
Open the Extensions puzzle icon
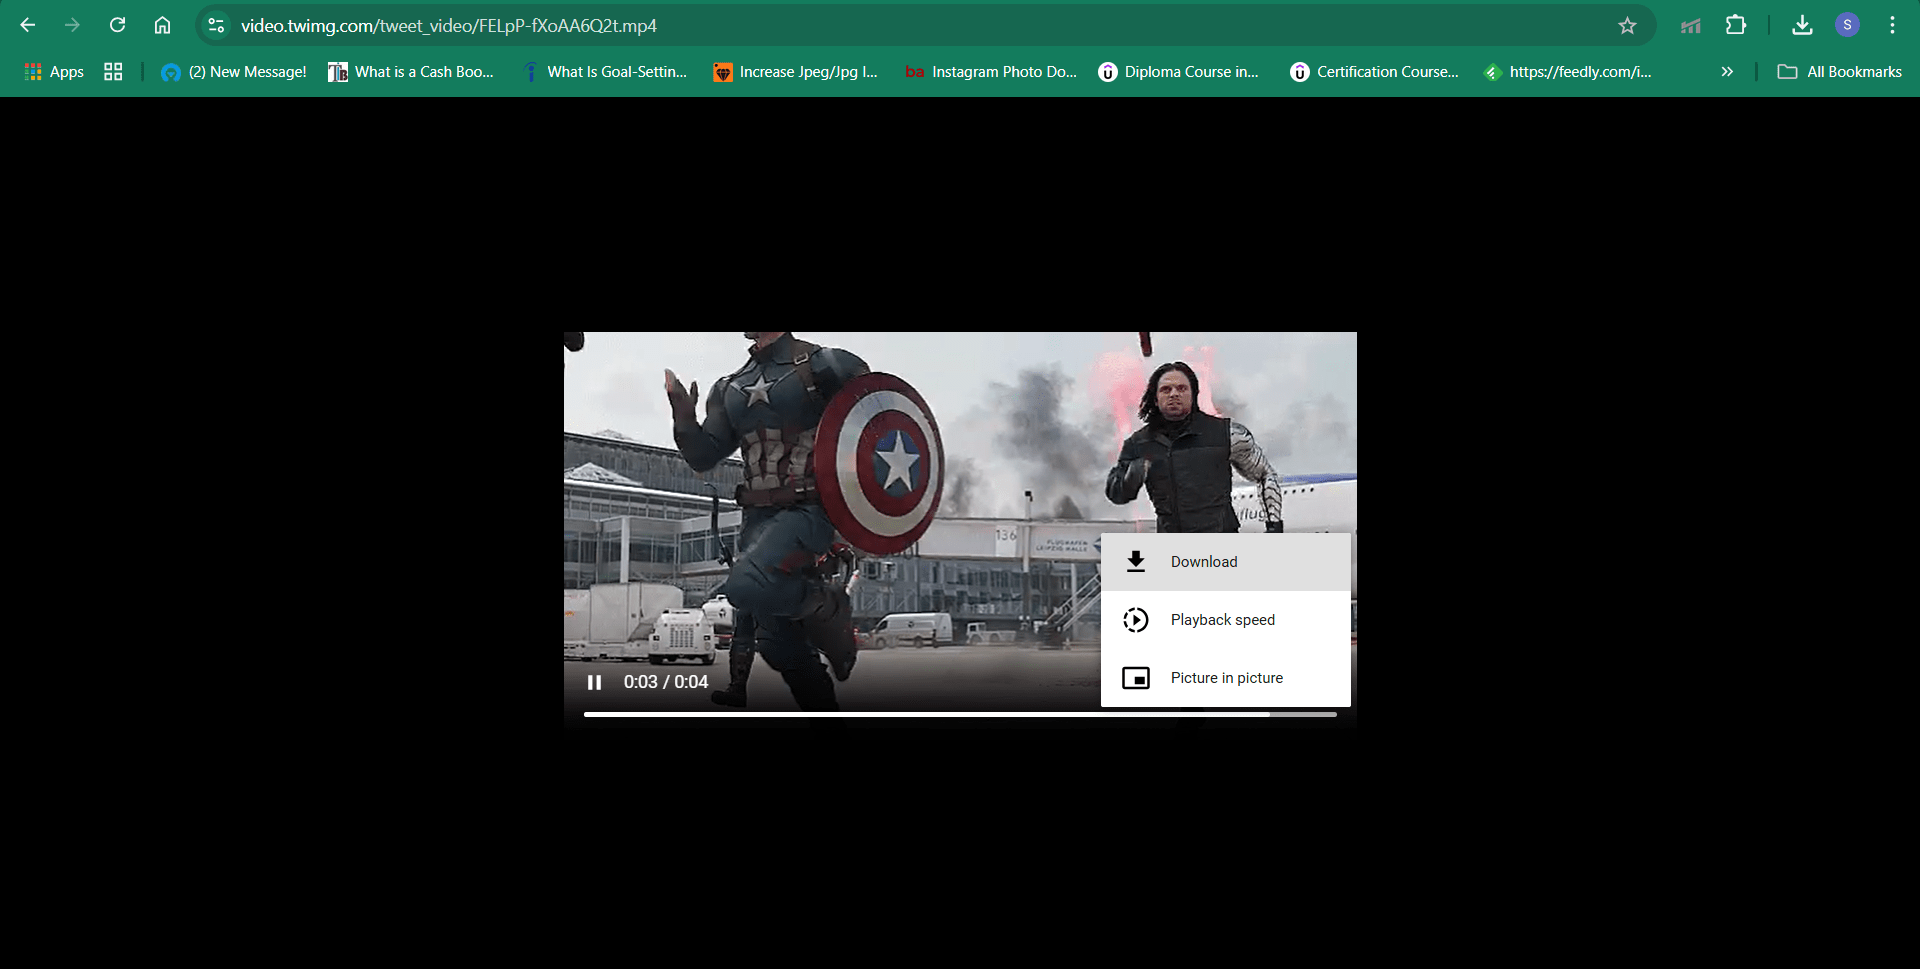coord(1736,25)
